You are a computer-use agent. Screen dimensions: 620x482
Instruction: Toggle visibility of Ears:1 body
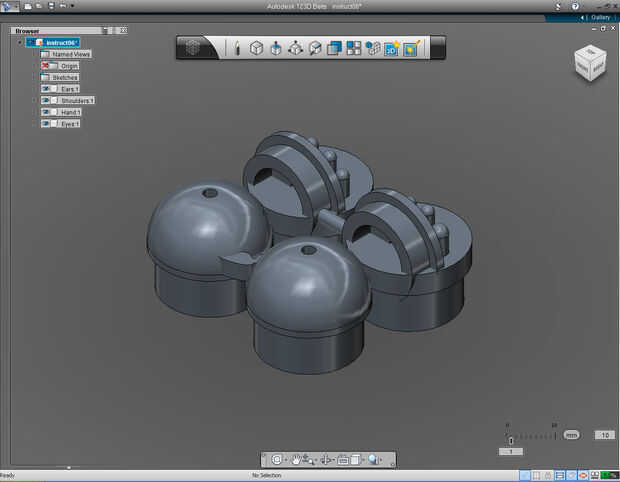tap(47, 89)
